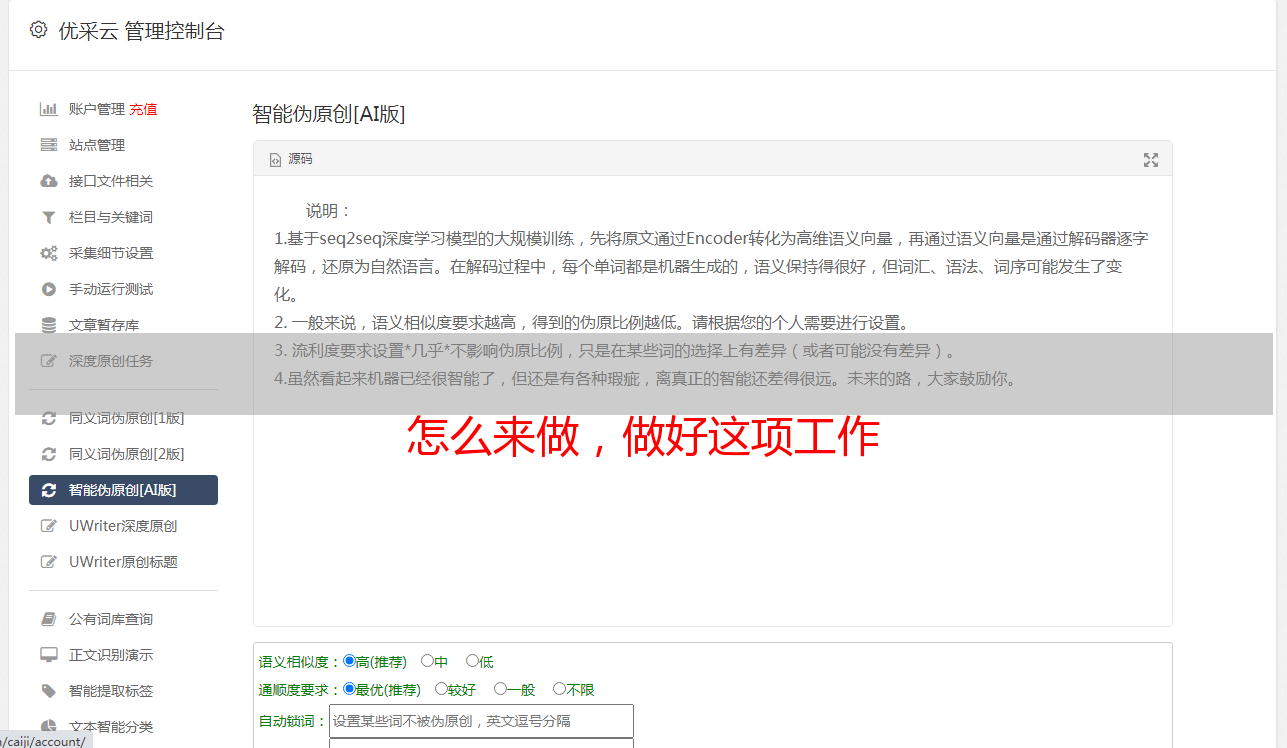1287x748 pixels.
Task: Click the 源码 source code icon in editor
Action: point(276,160)
